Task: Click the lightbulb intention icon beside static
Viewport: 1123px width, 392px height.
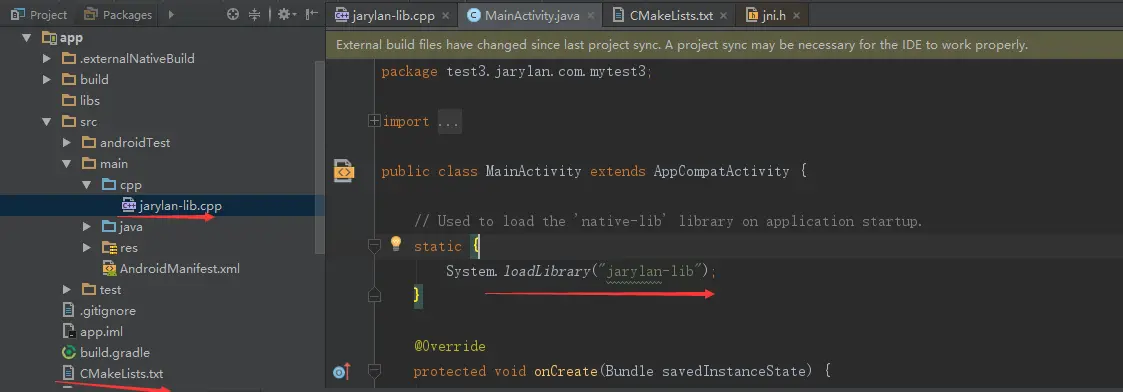Action: (395, 244)
